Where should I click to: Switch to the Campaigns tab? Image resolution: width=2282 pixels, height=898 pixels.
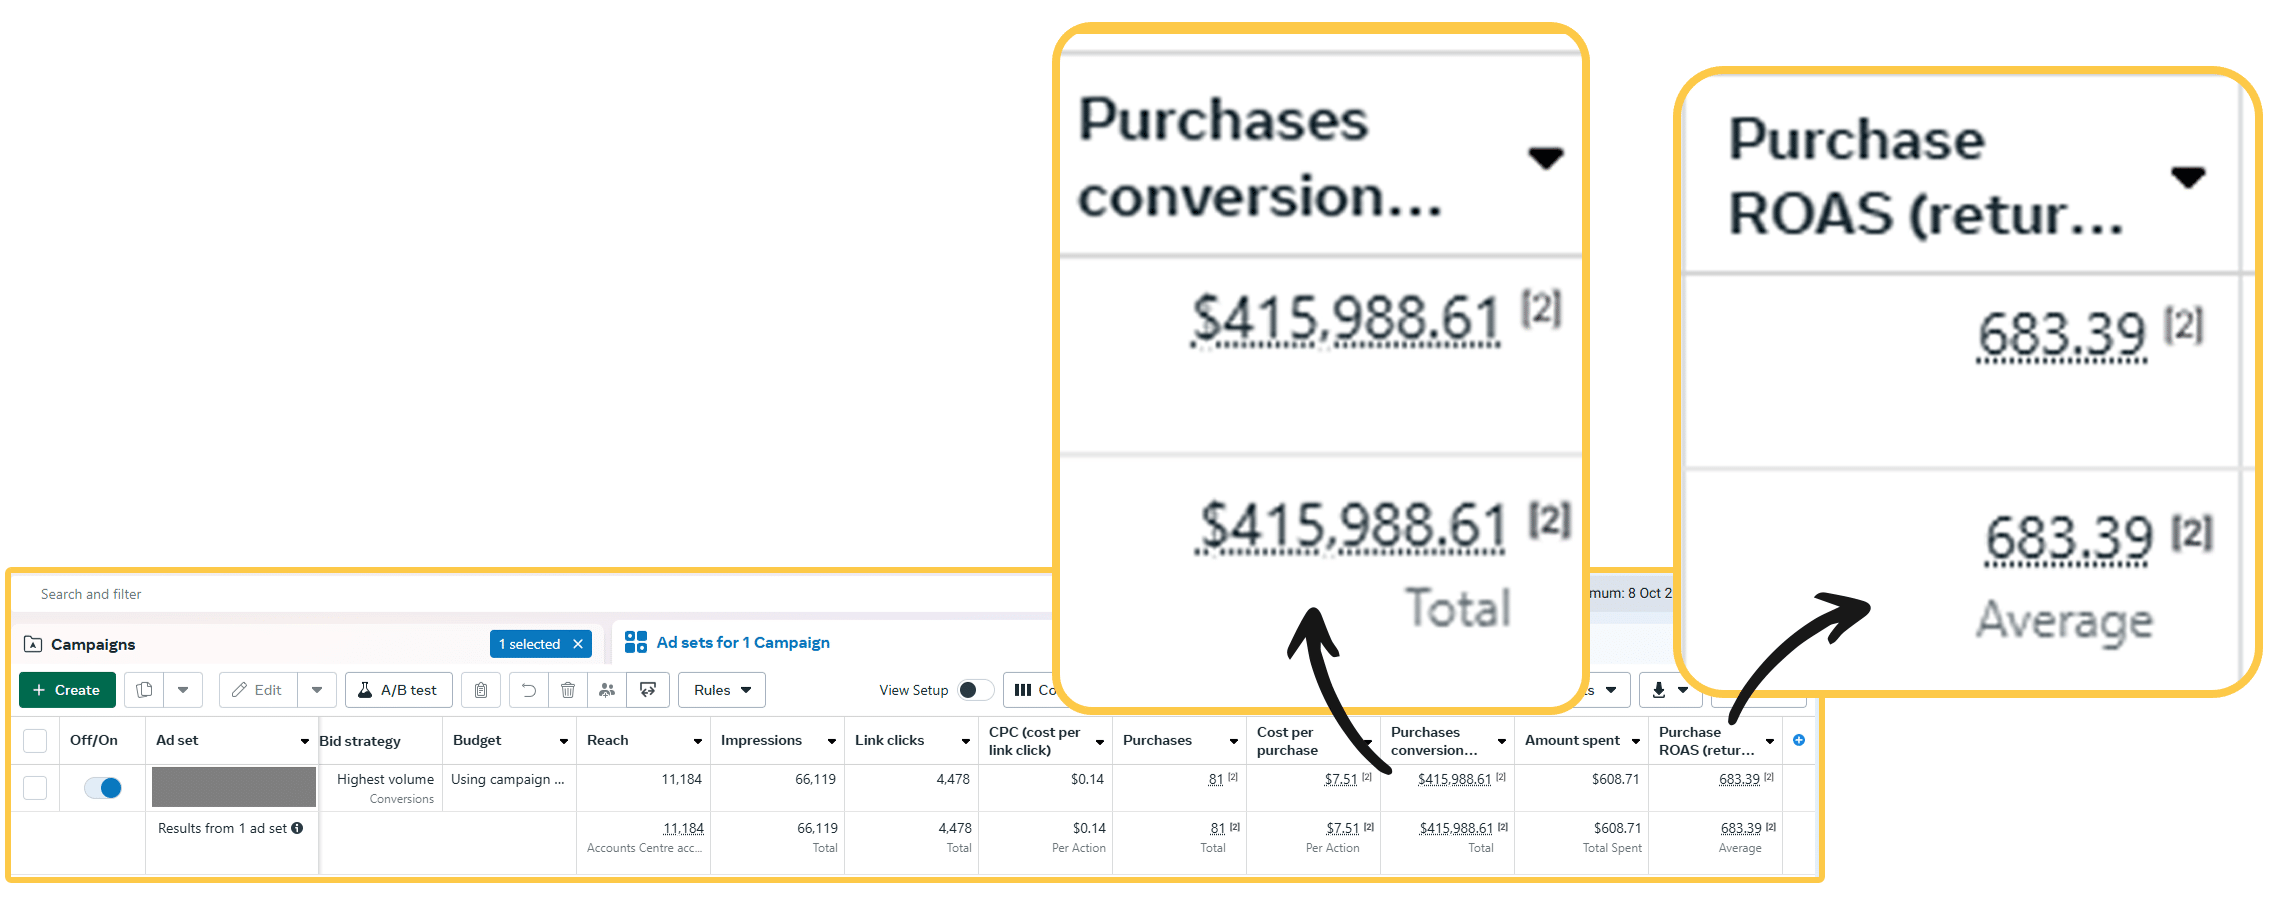pyautogui.click(x=93, y=644)
